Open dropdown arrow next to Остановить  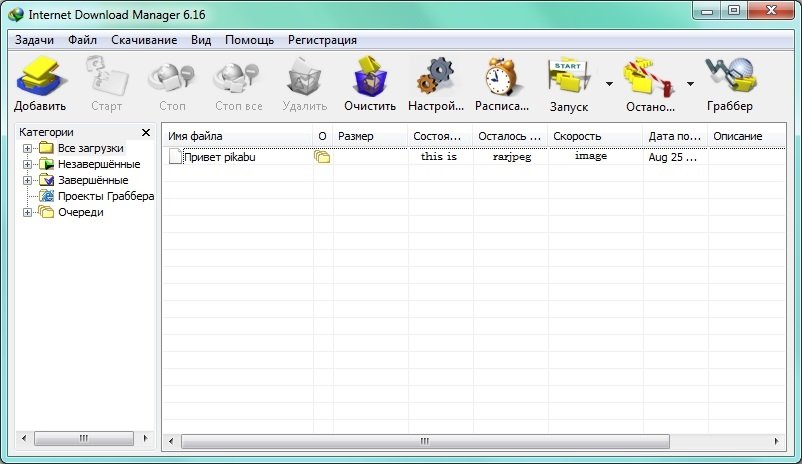click(x=690, y=83)
